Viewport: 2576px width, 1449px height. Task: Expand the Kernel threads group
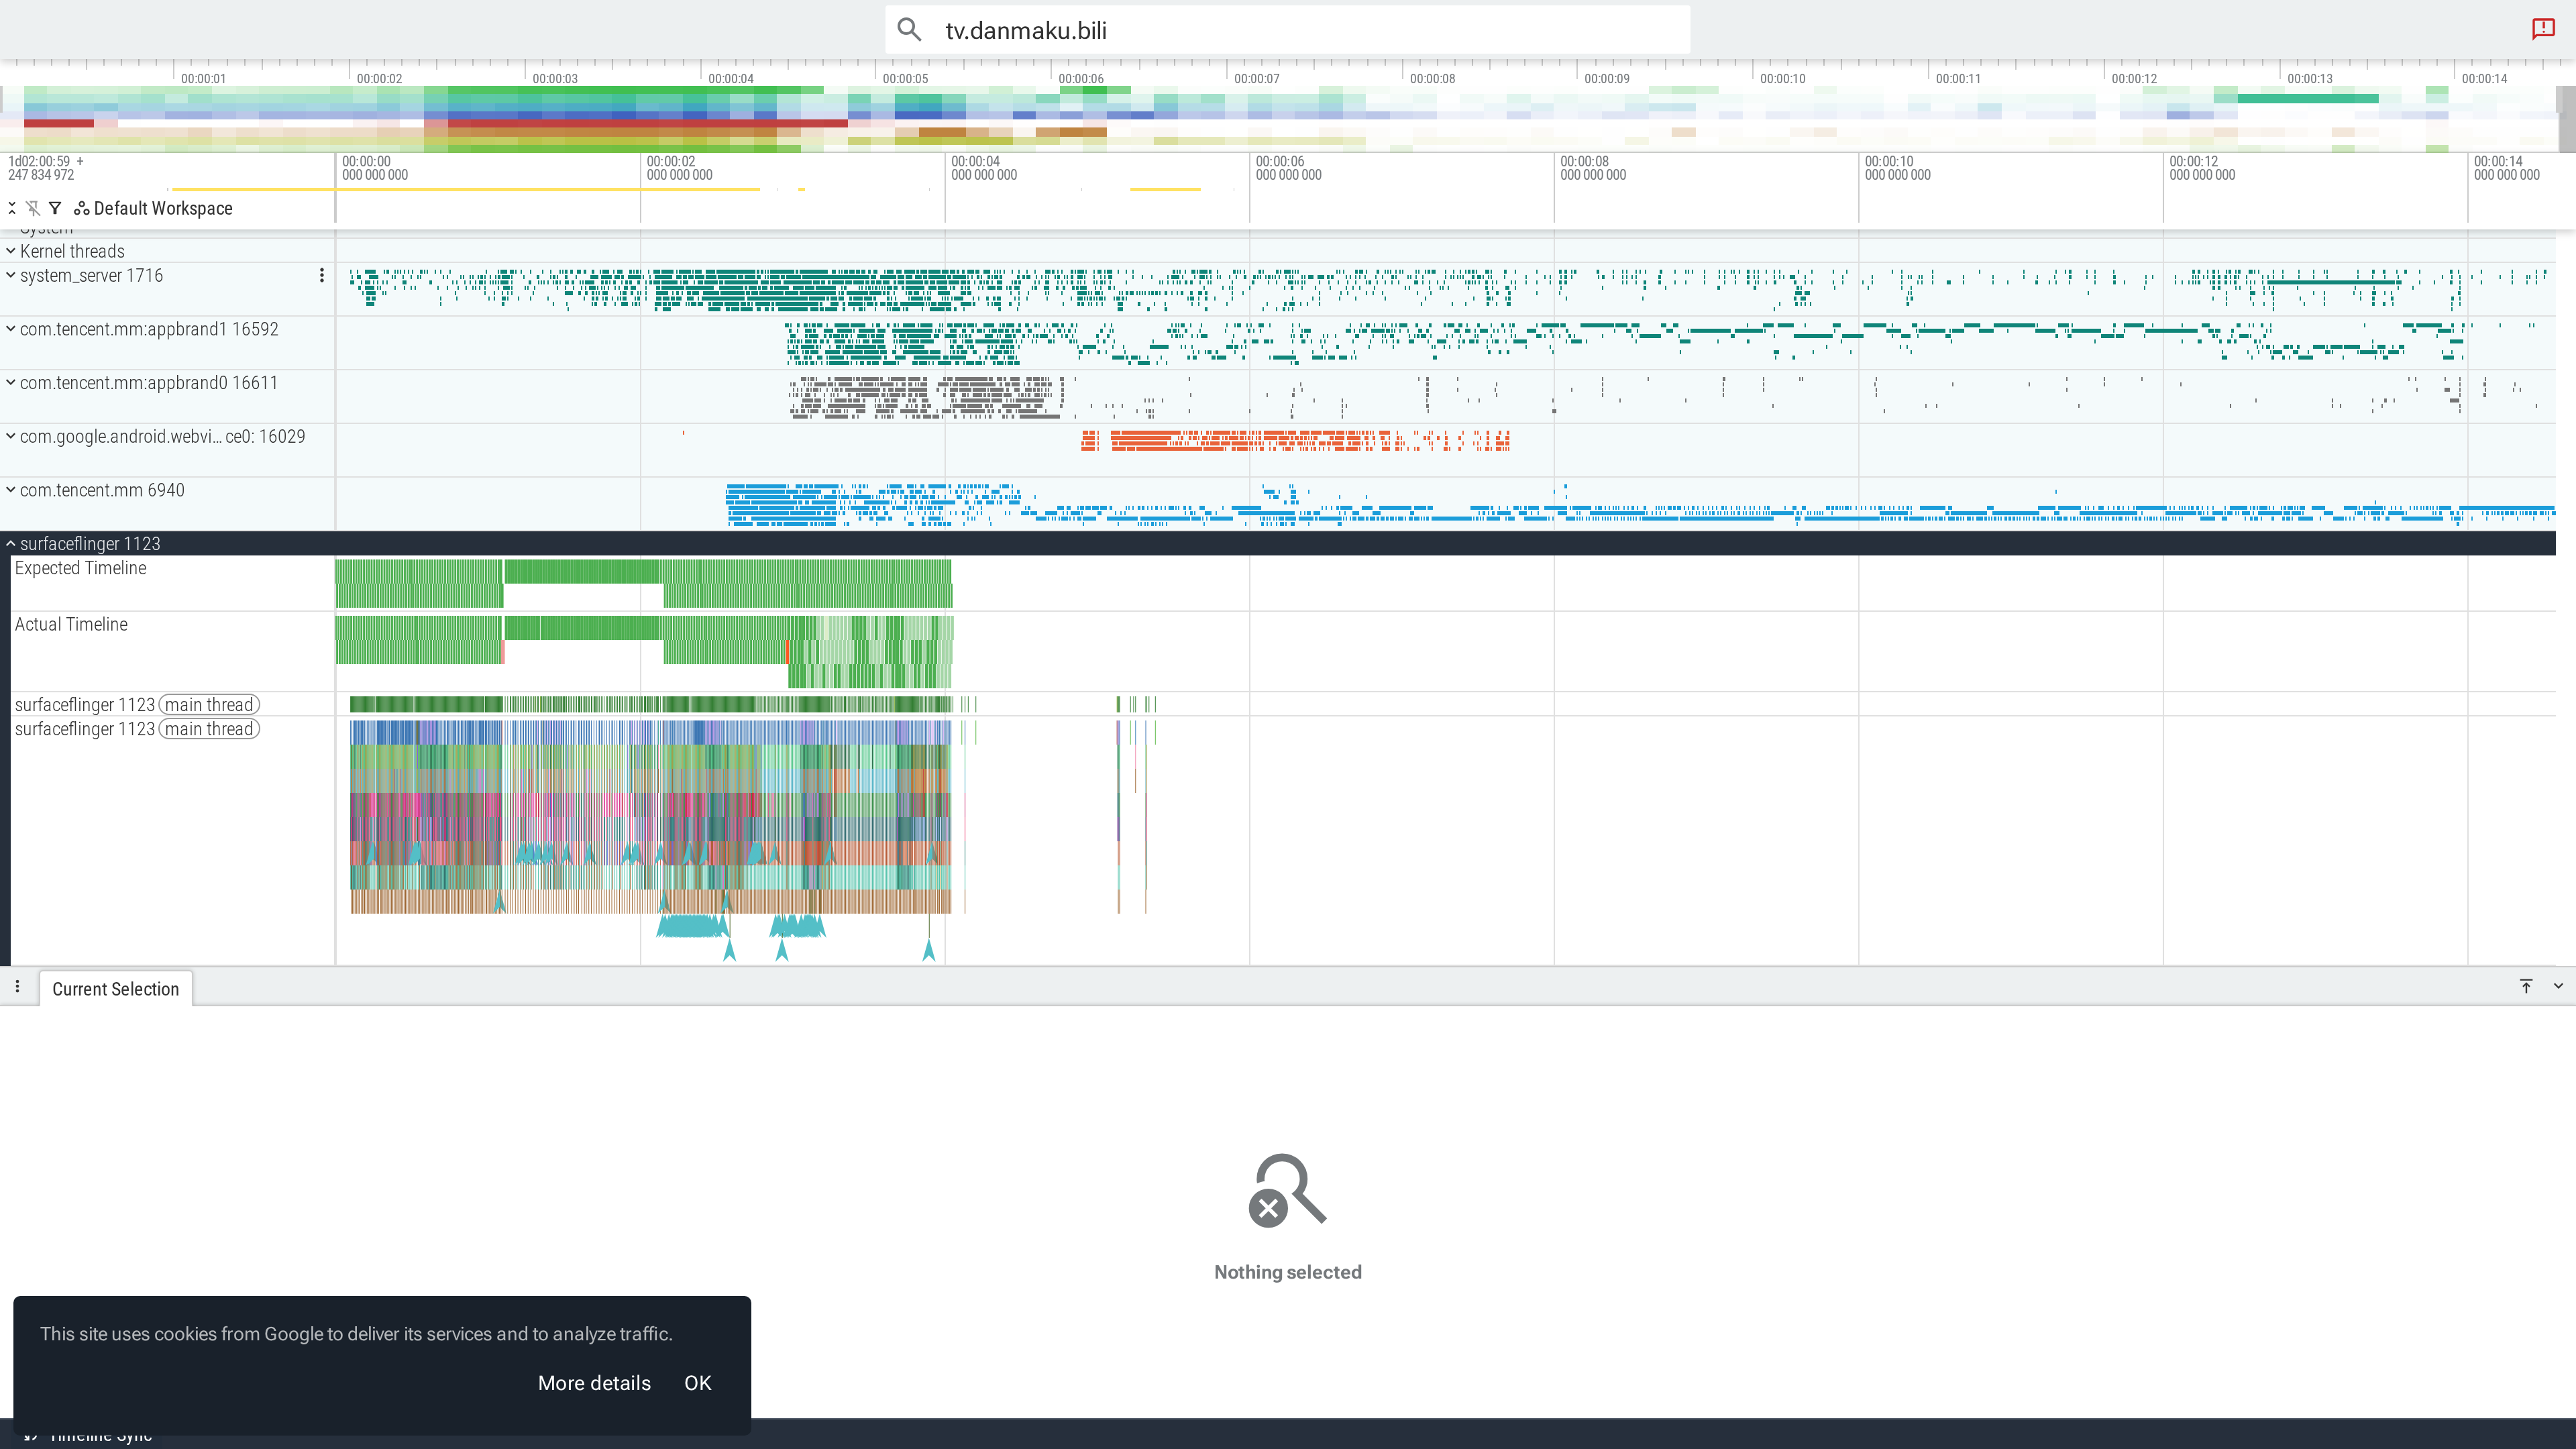[x=11, y=251]
